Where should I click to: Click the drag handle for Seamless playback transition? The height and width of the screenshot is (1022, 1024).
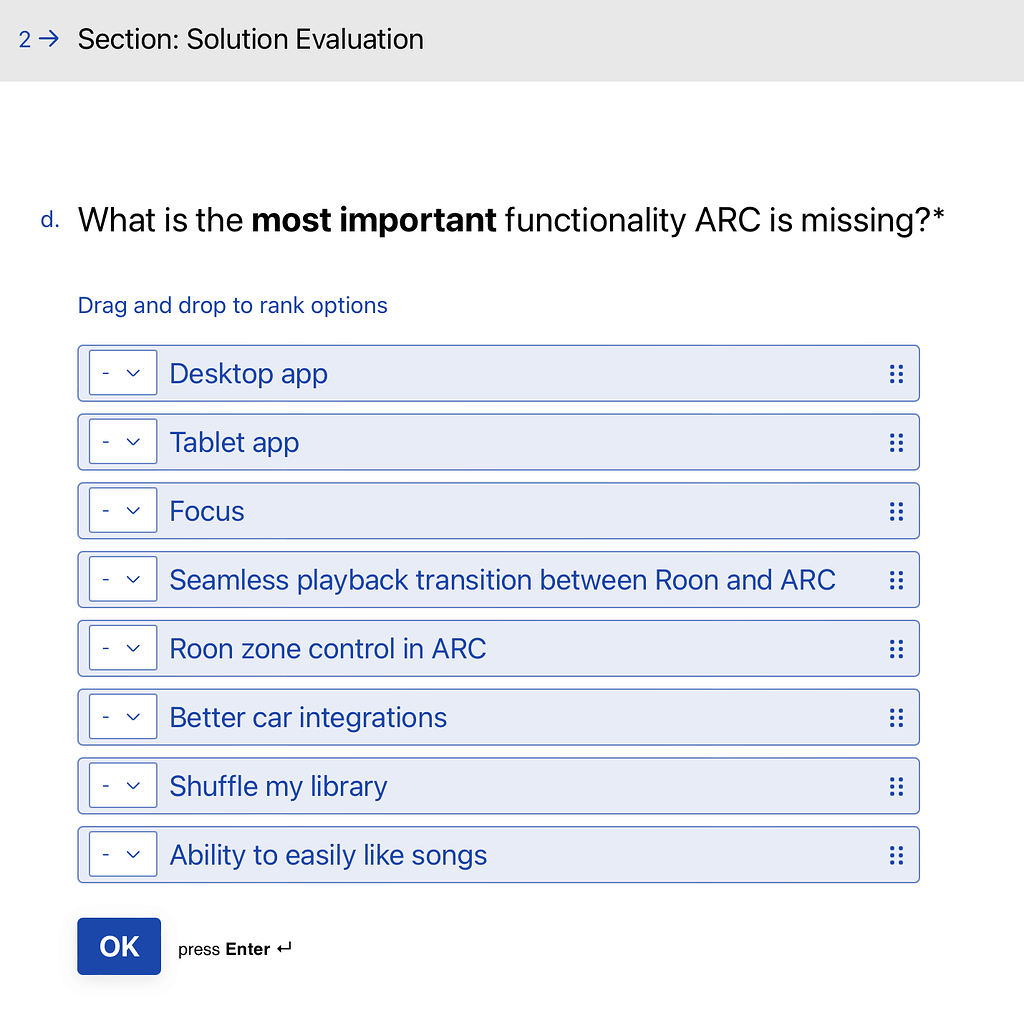[x=896, y=579]
